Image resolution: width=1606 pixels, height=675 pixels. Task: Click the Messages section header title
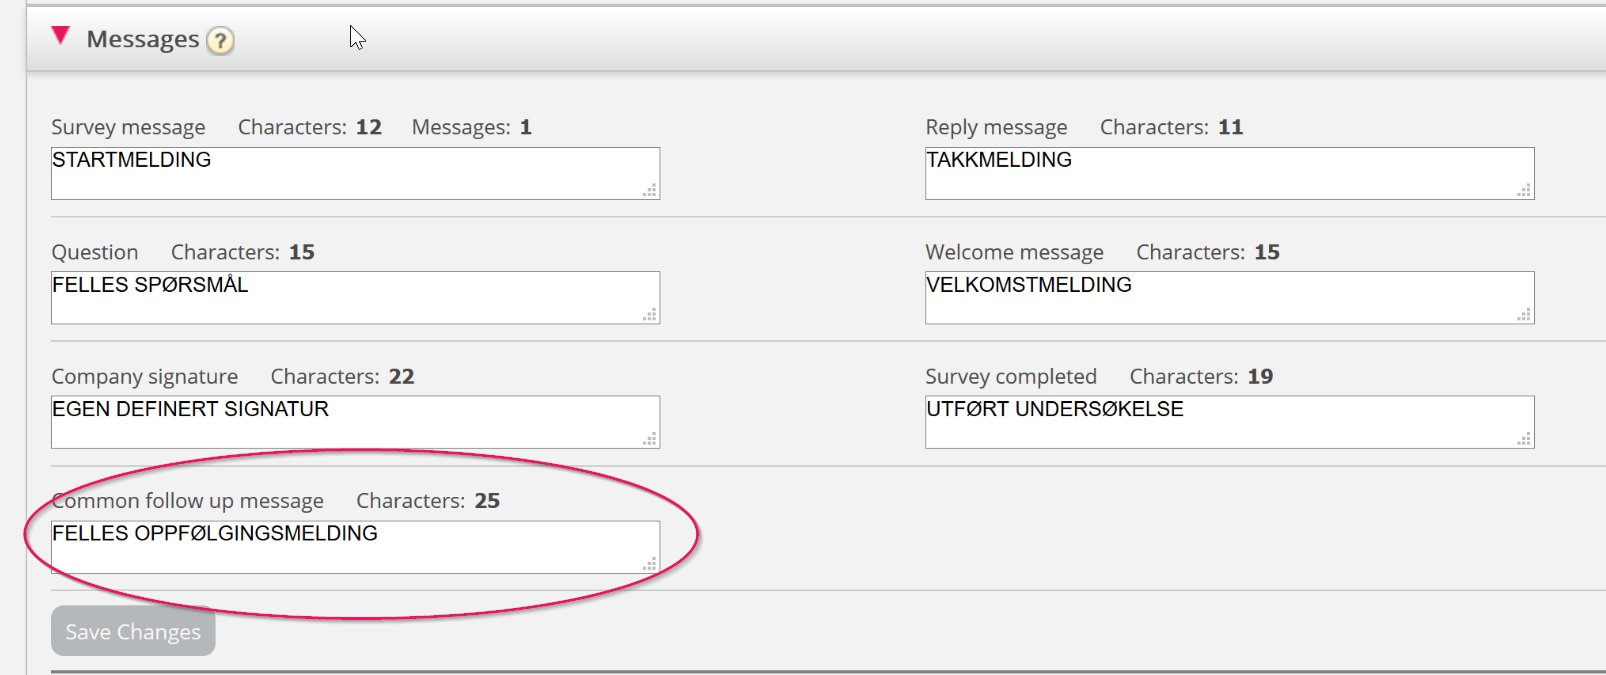click(x=143, y=39)
